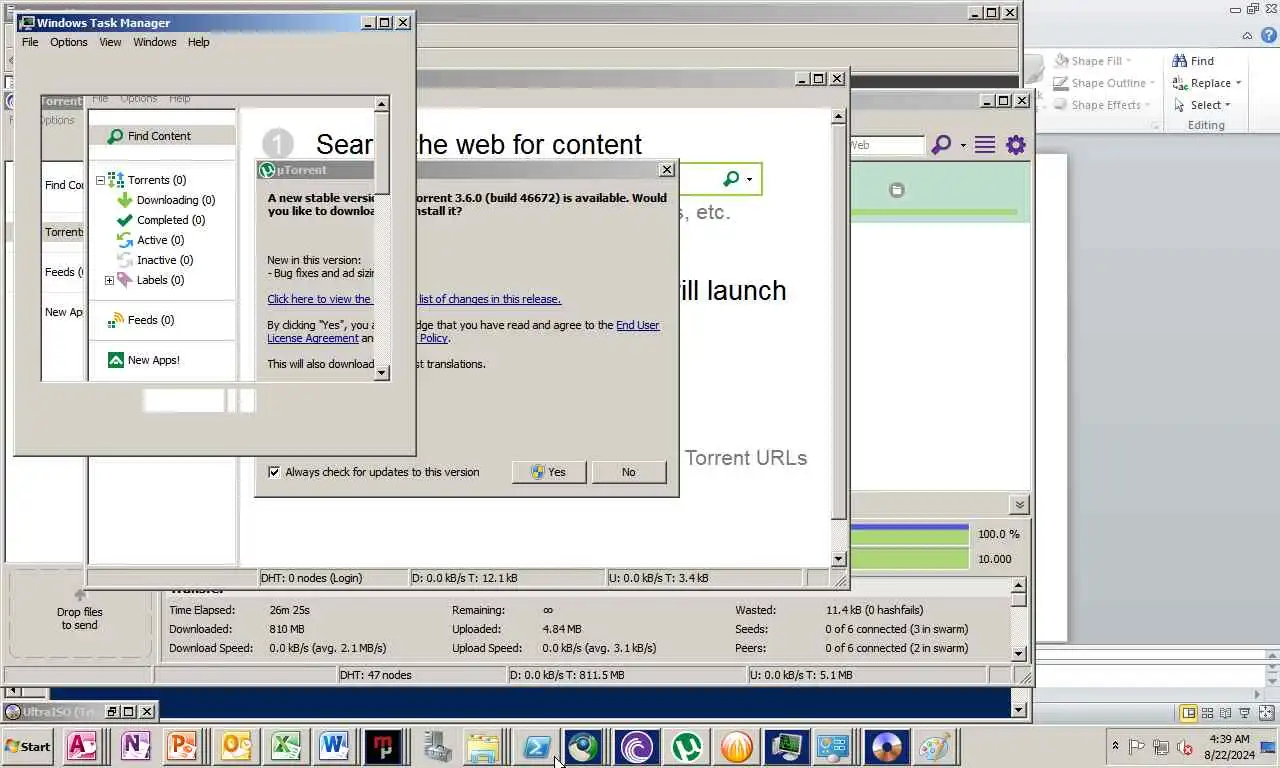Image resolution: width=1280 pixels, height=768 pixels.
Task: Click the purple search magnifier in BitTorrent
Action: click(x=941, y=145)
